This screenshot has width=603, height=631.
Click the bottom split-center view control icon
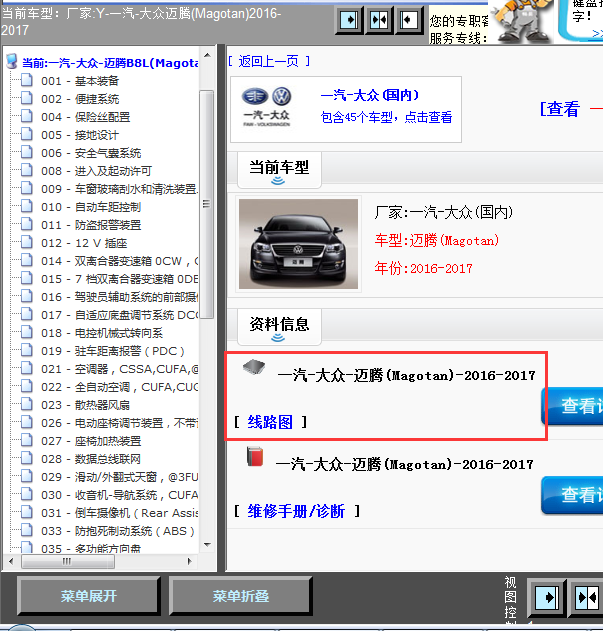point(586,597)
